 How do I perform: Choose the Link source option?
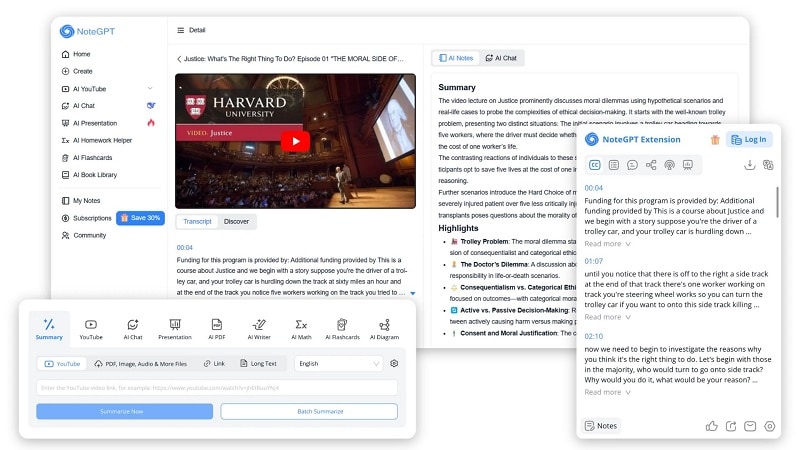214,364
